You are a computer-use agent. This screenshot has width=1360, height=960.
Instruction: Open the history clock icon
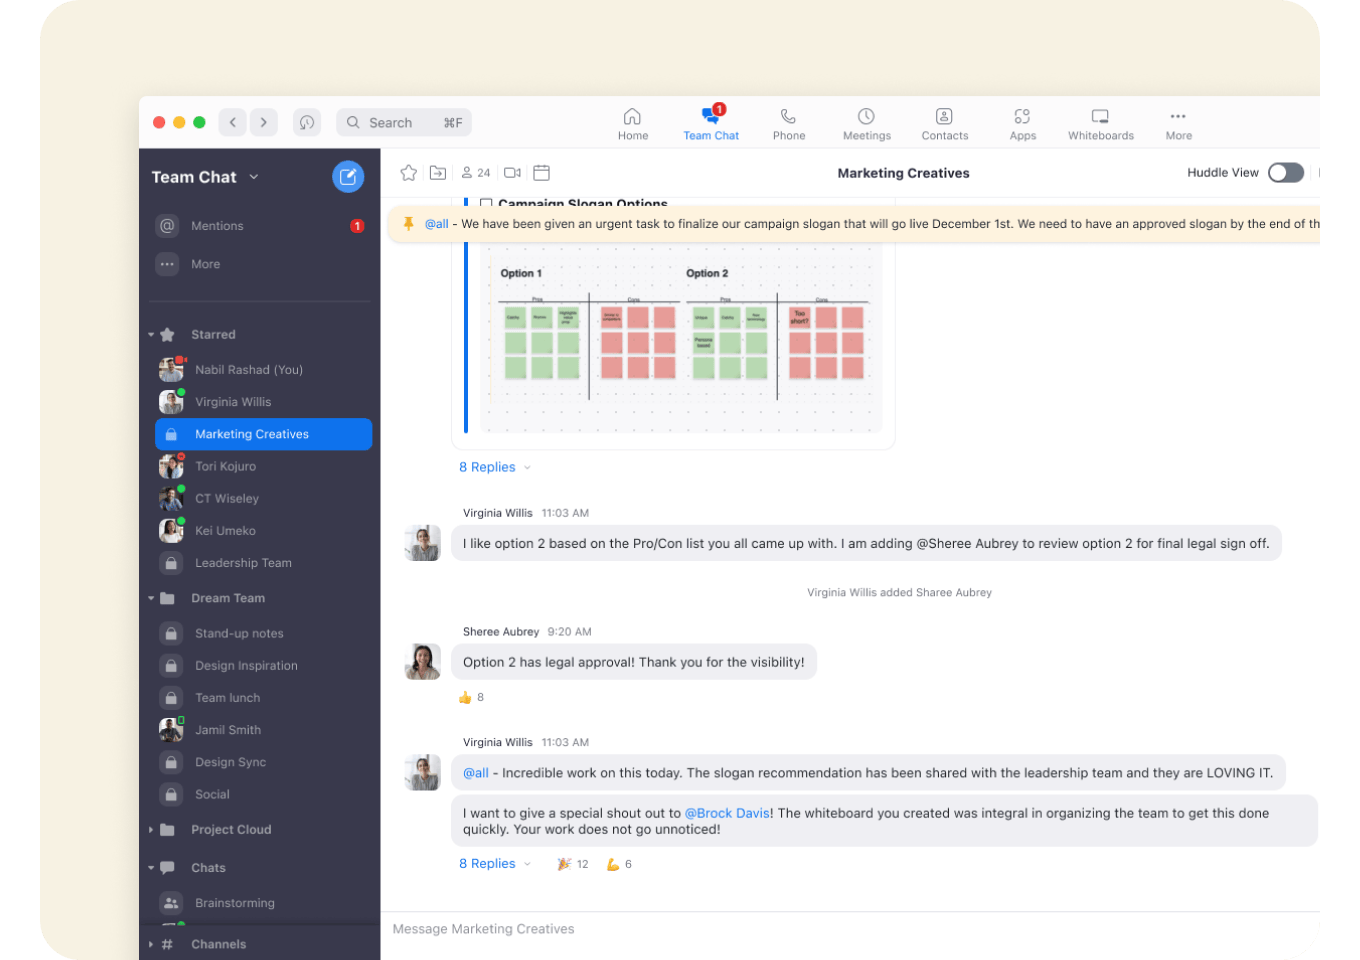pyautogui.click(x=307, y=122)
